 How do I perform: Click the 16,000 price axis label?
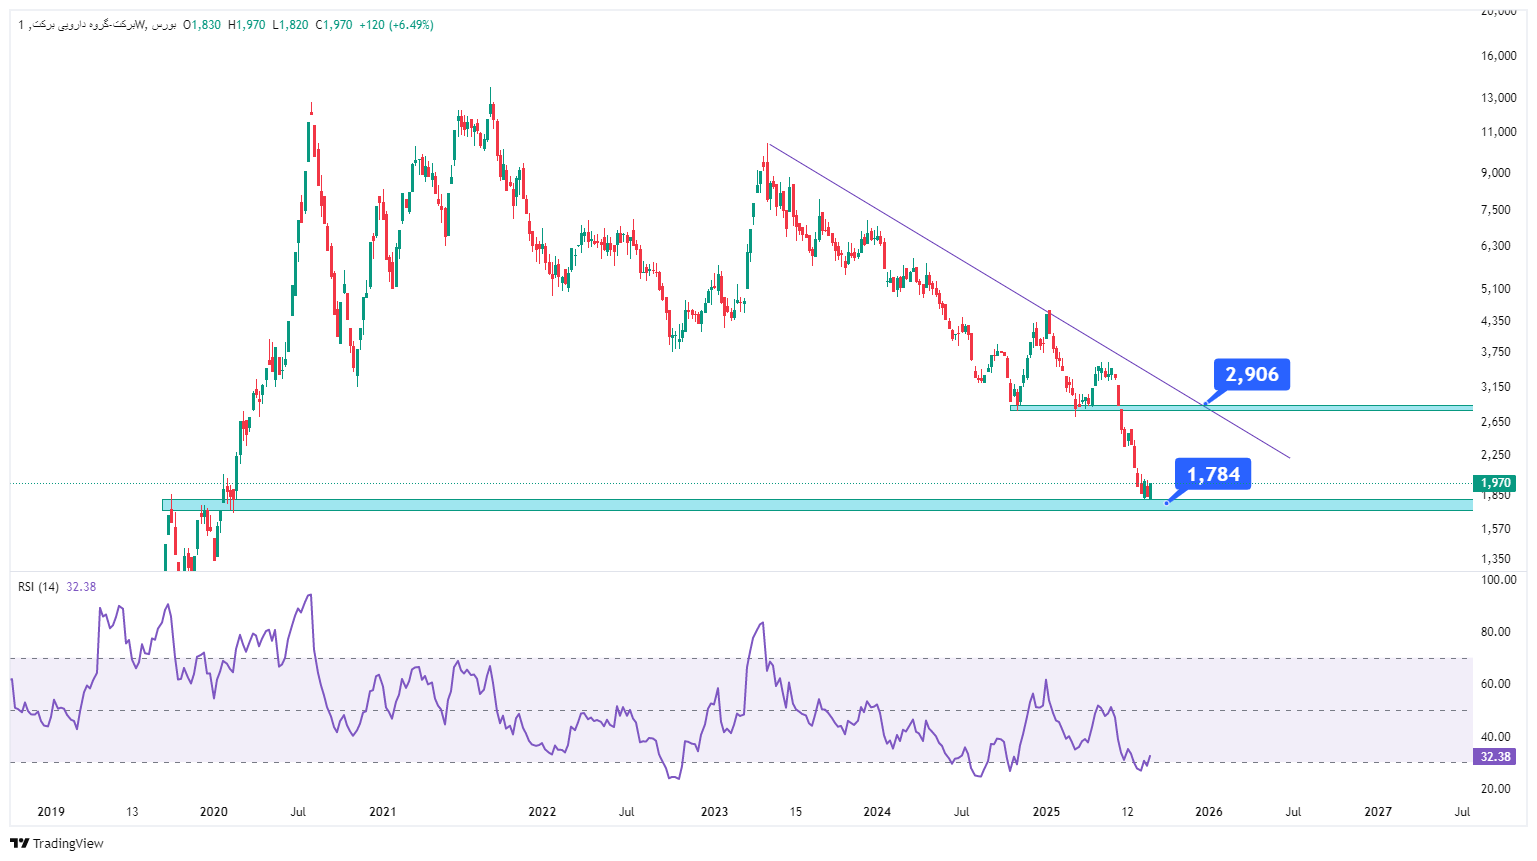[1499, 56]
